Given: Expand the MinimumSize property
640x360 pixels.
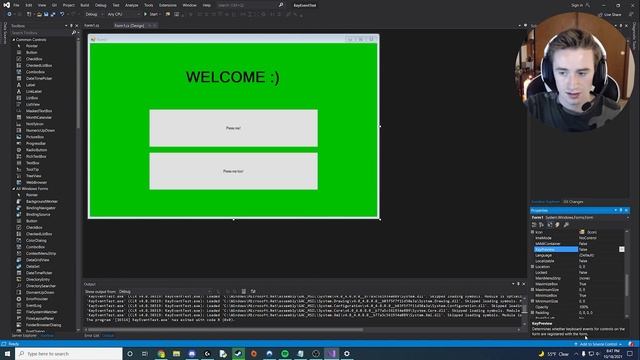Looking at the screenshot, I should 533,301.
